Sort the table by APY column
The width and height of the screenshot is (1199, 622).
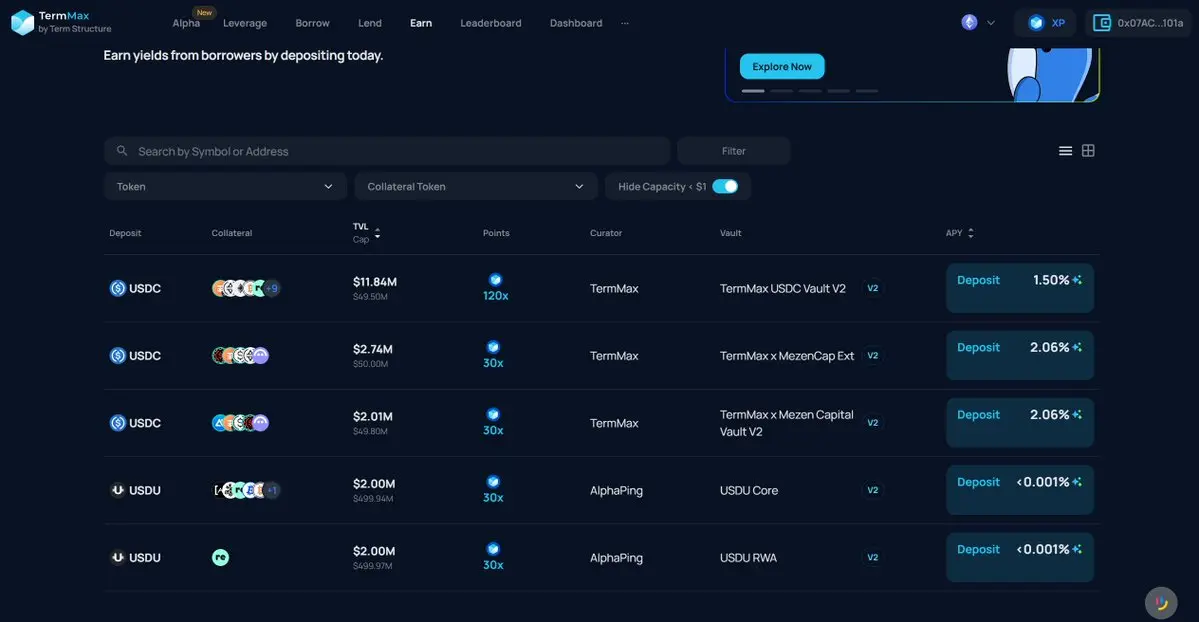[x=970, y=233]
